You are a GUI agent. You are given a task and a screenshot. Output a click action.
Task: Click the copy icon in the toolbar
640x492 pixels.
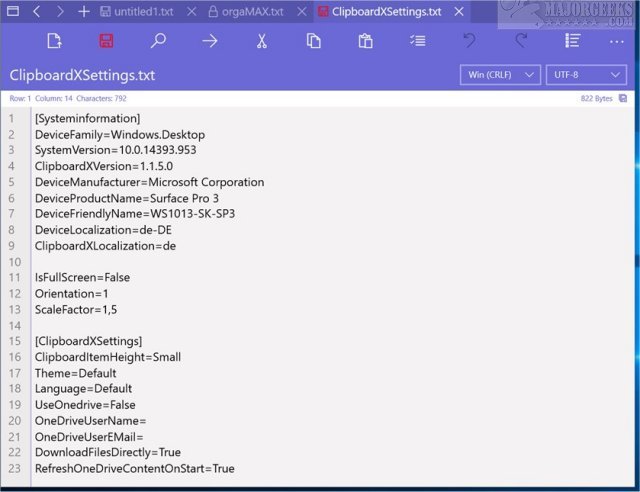click(313, 41)
